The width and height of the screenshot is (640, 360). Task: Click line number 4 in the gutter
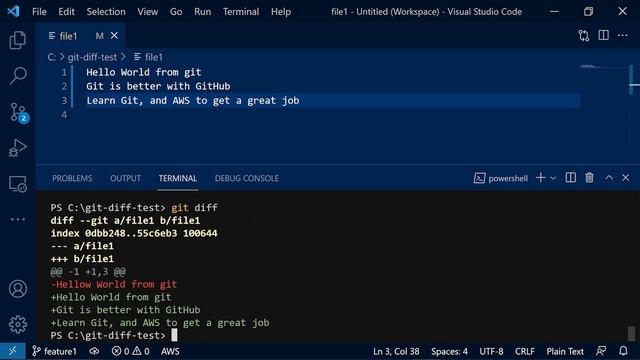[64, 115]
